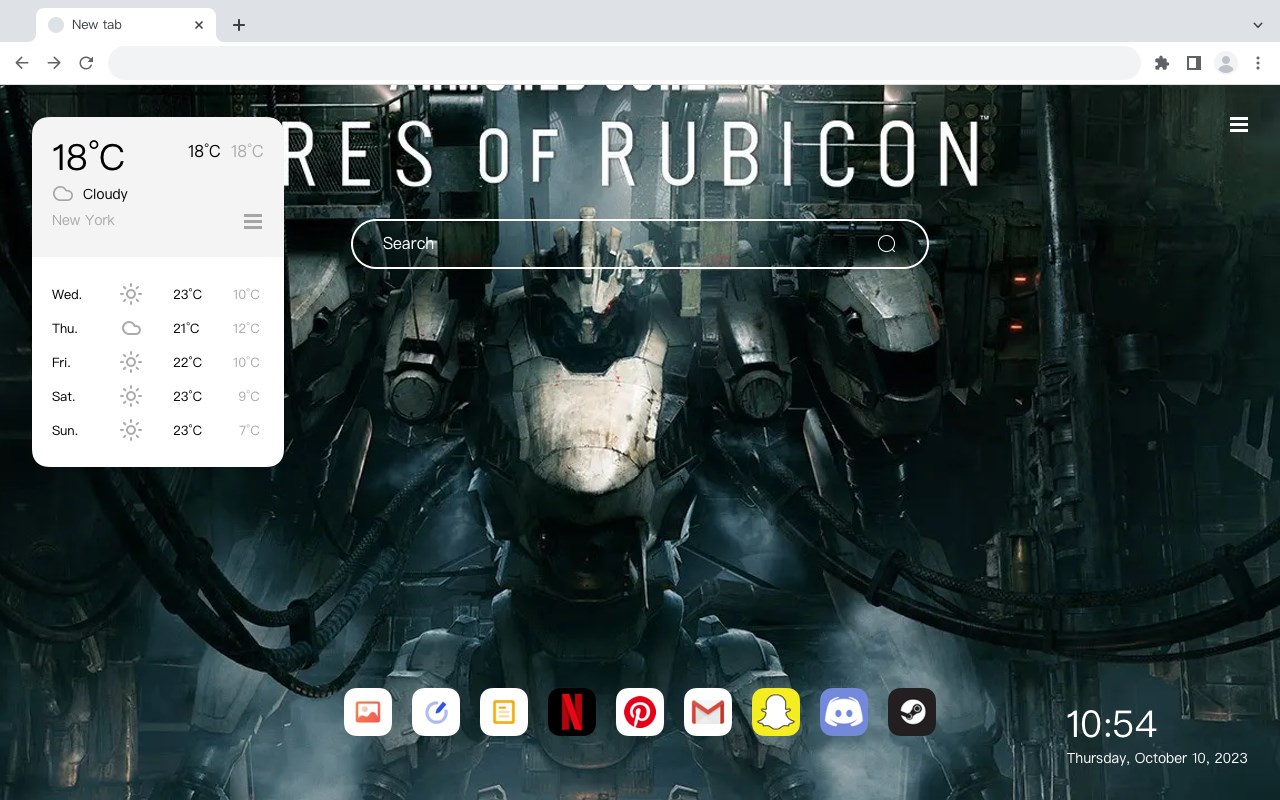The width and height of the screenshot is (1280, 800).
Task: Go back to the previous page
Action: 22,63
